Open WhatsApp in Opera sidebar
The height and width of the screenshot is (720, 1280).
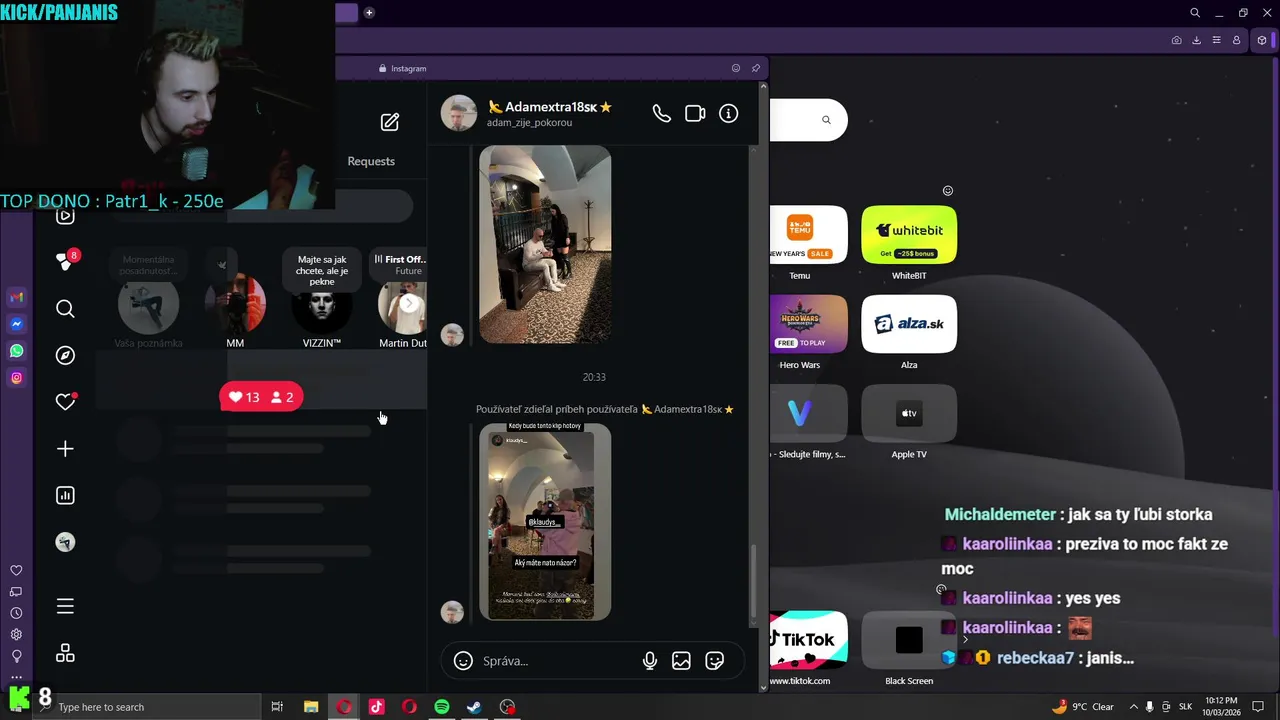16,351
